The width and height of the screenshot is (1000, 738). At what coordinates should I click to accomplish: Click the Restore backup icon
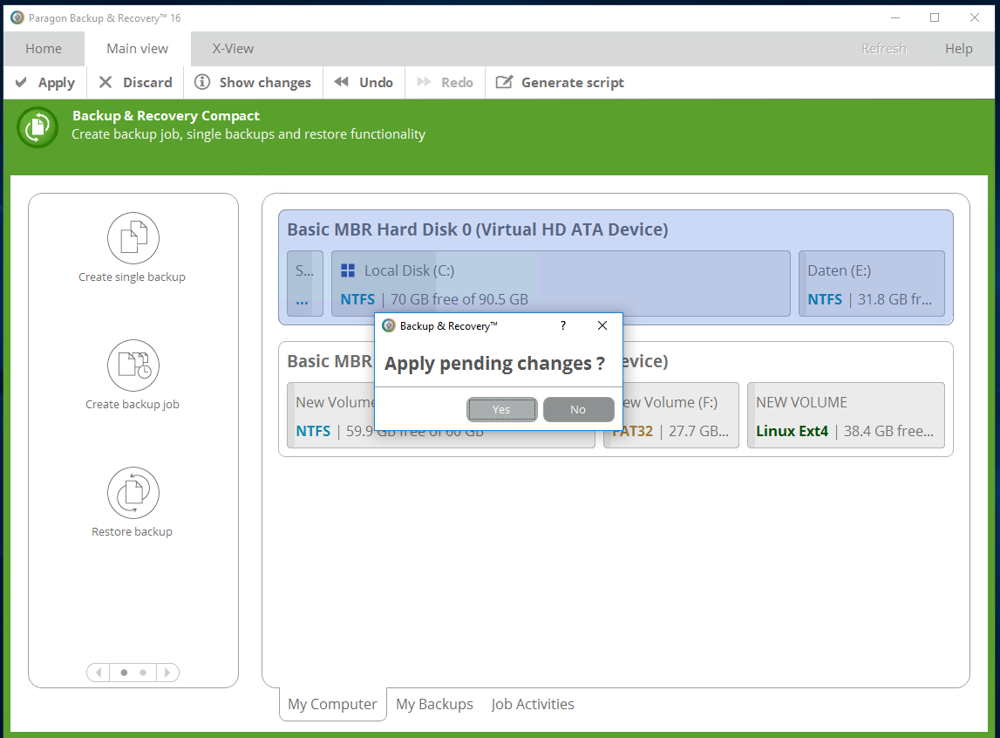(132, 493)
